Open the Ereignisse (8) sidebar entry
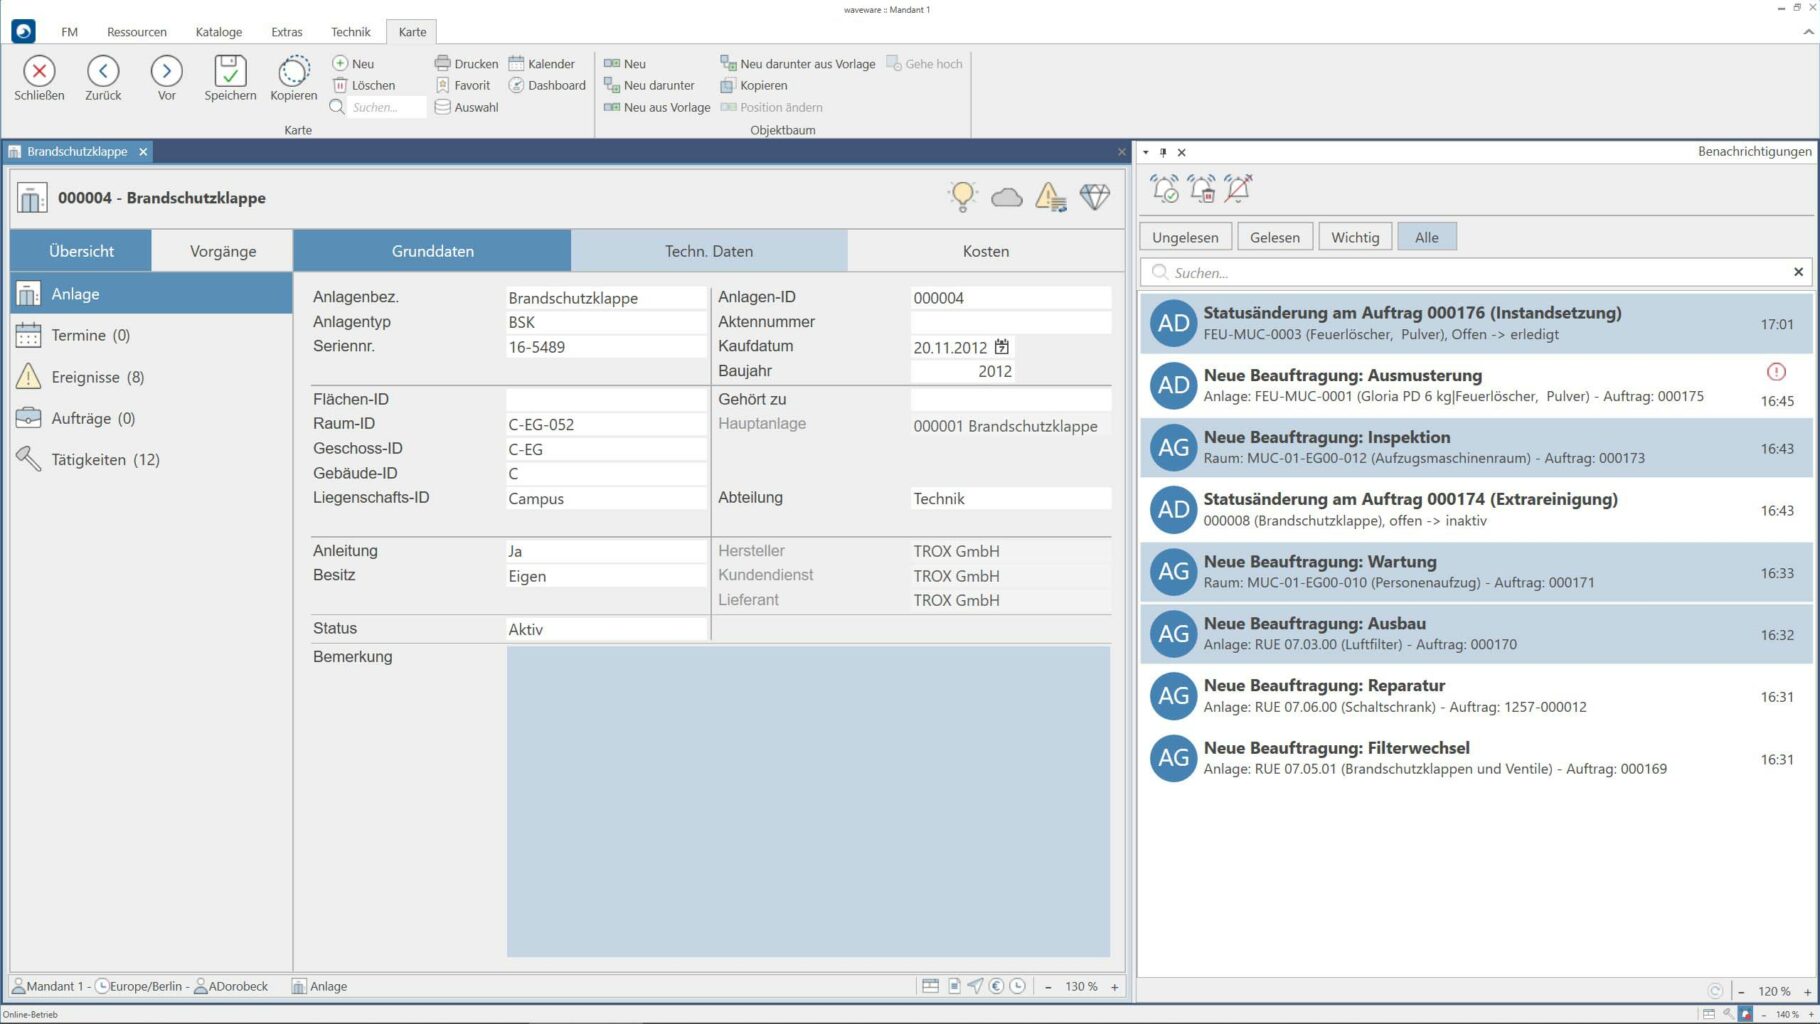 [97, 377]
